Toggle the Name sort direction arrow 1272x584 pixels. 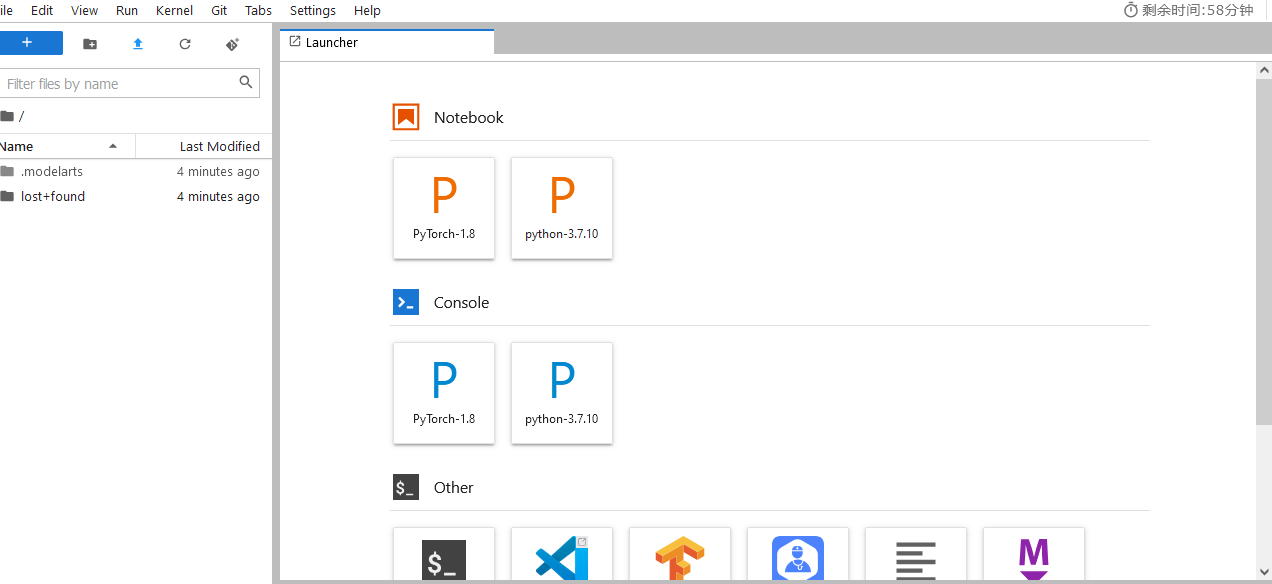(x=113, y=146)
